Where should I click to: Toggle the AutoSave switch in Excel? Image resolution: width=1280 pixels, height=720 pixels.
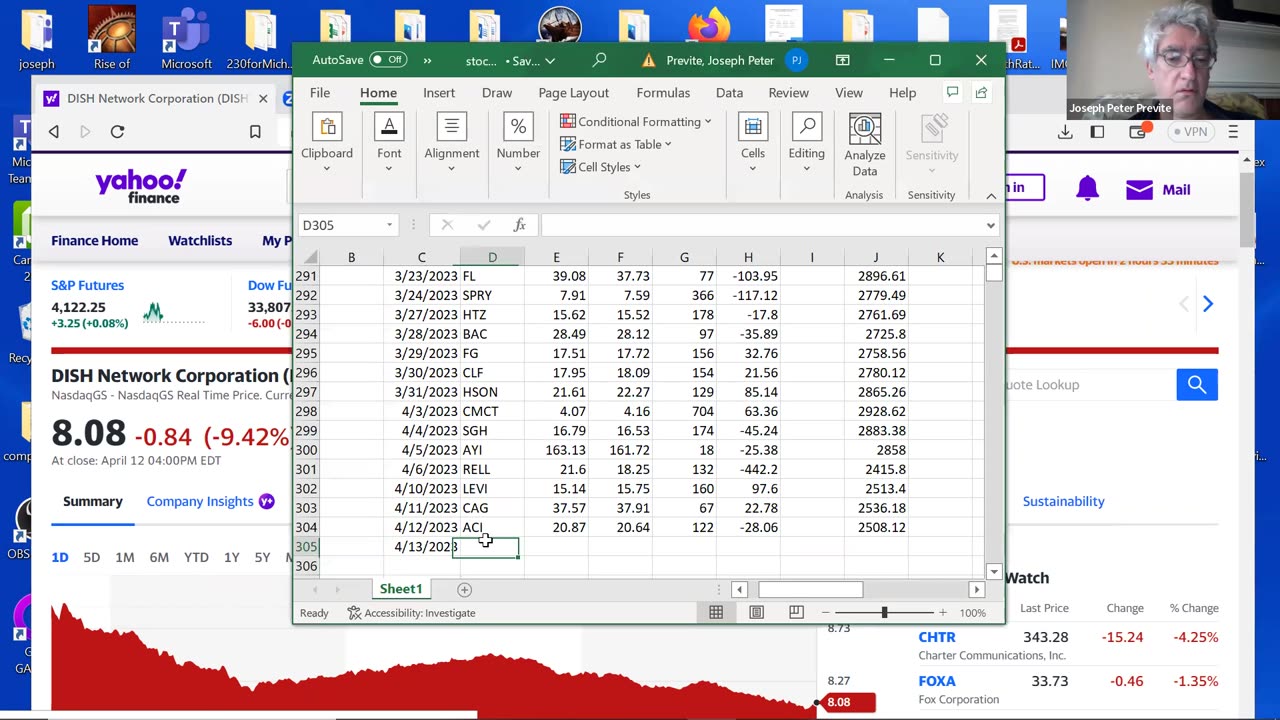(x=388, y=60)
